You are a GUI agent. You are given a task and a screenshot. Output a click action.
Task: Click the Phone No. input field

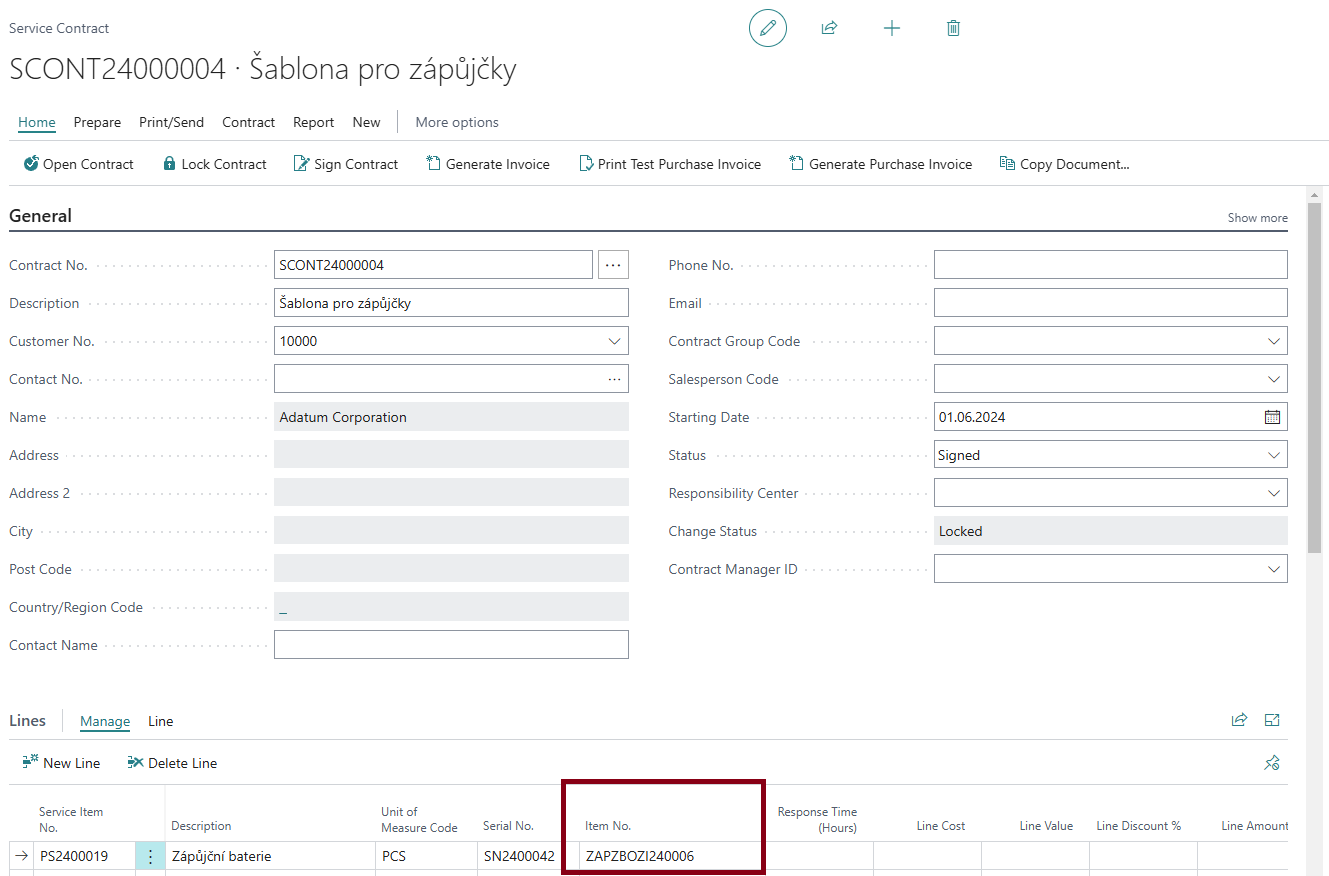(1110, 265)
